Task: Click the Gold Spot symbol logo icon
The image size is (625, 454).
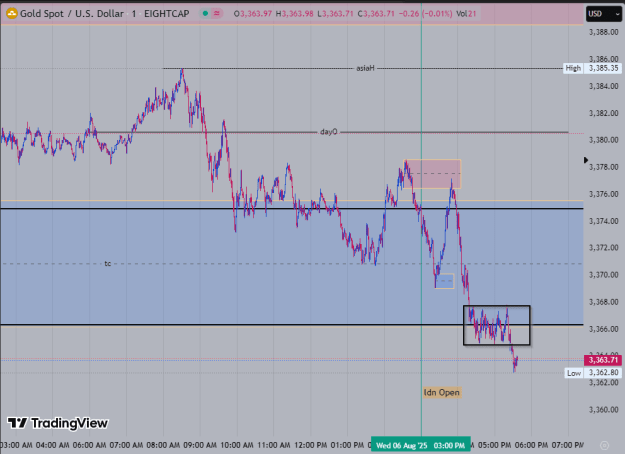Action: (12, 14)
